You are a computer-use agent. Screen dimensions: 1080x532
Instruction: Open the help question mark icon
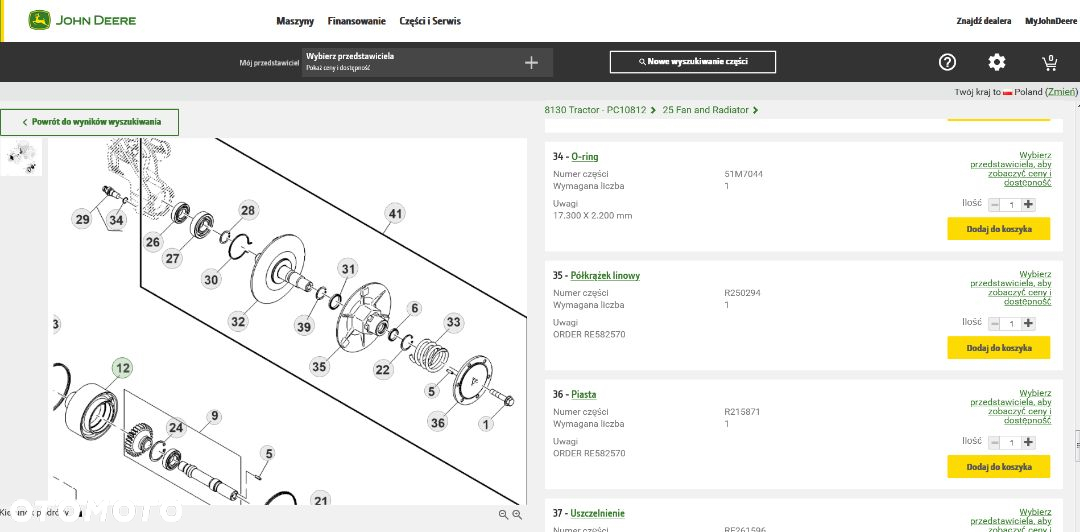pos(947,62)
